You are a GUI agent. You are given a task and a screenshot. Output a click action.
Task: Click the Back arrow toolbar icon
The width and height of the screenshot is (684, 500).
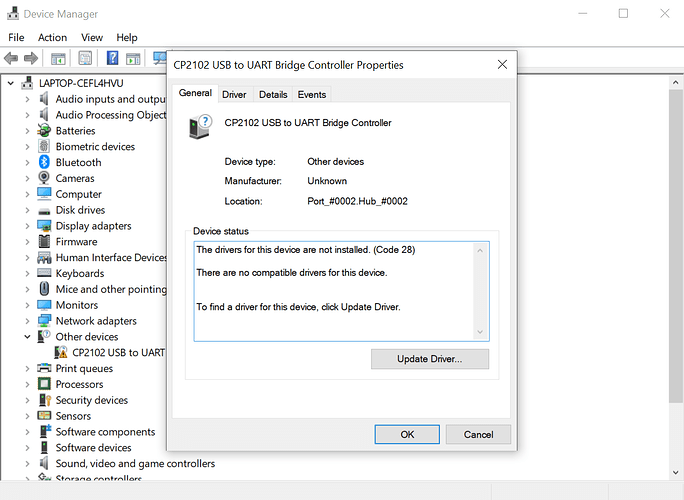tap(10, 58)
